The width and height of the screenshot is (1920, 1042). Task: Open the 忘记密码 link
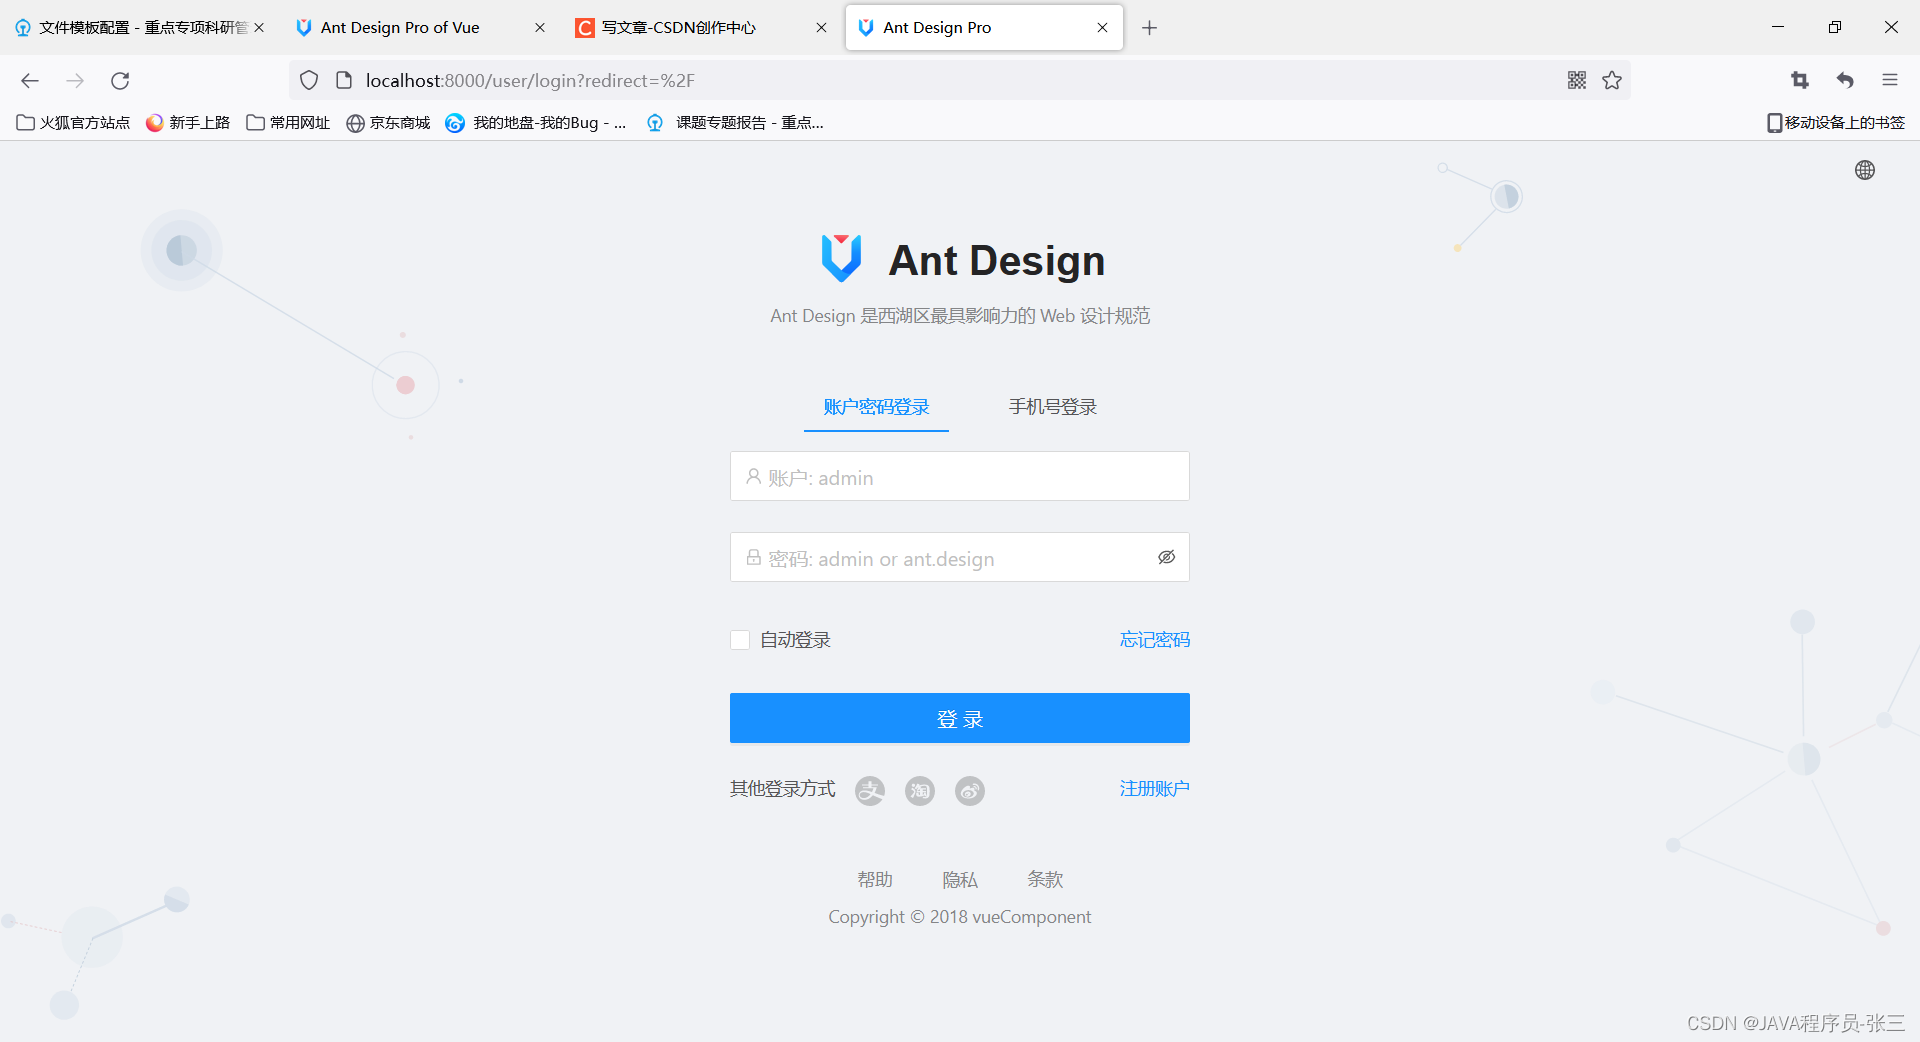pos(1154,640)
